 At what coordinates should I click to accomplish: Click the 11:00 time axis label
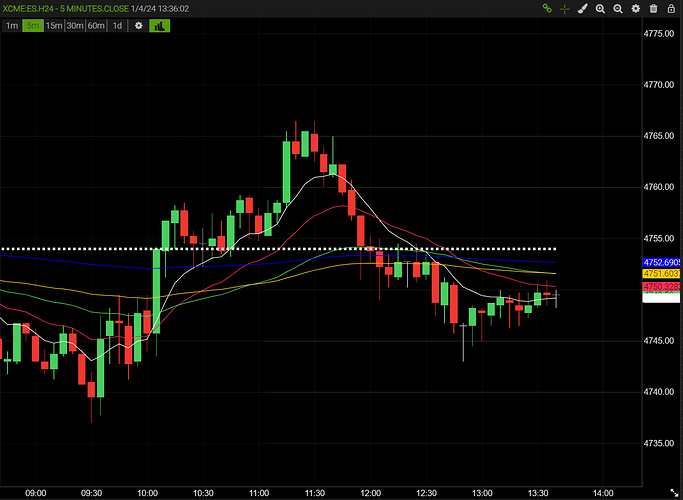click(x=259, y=493)
